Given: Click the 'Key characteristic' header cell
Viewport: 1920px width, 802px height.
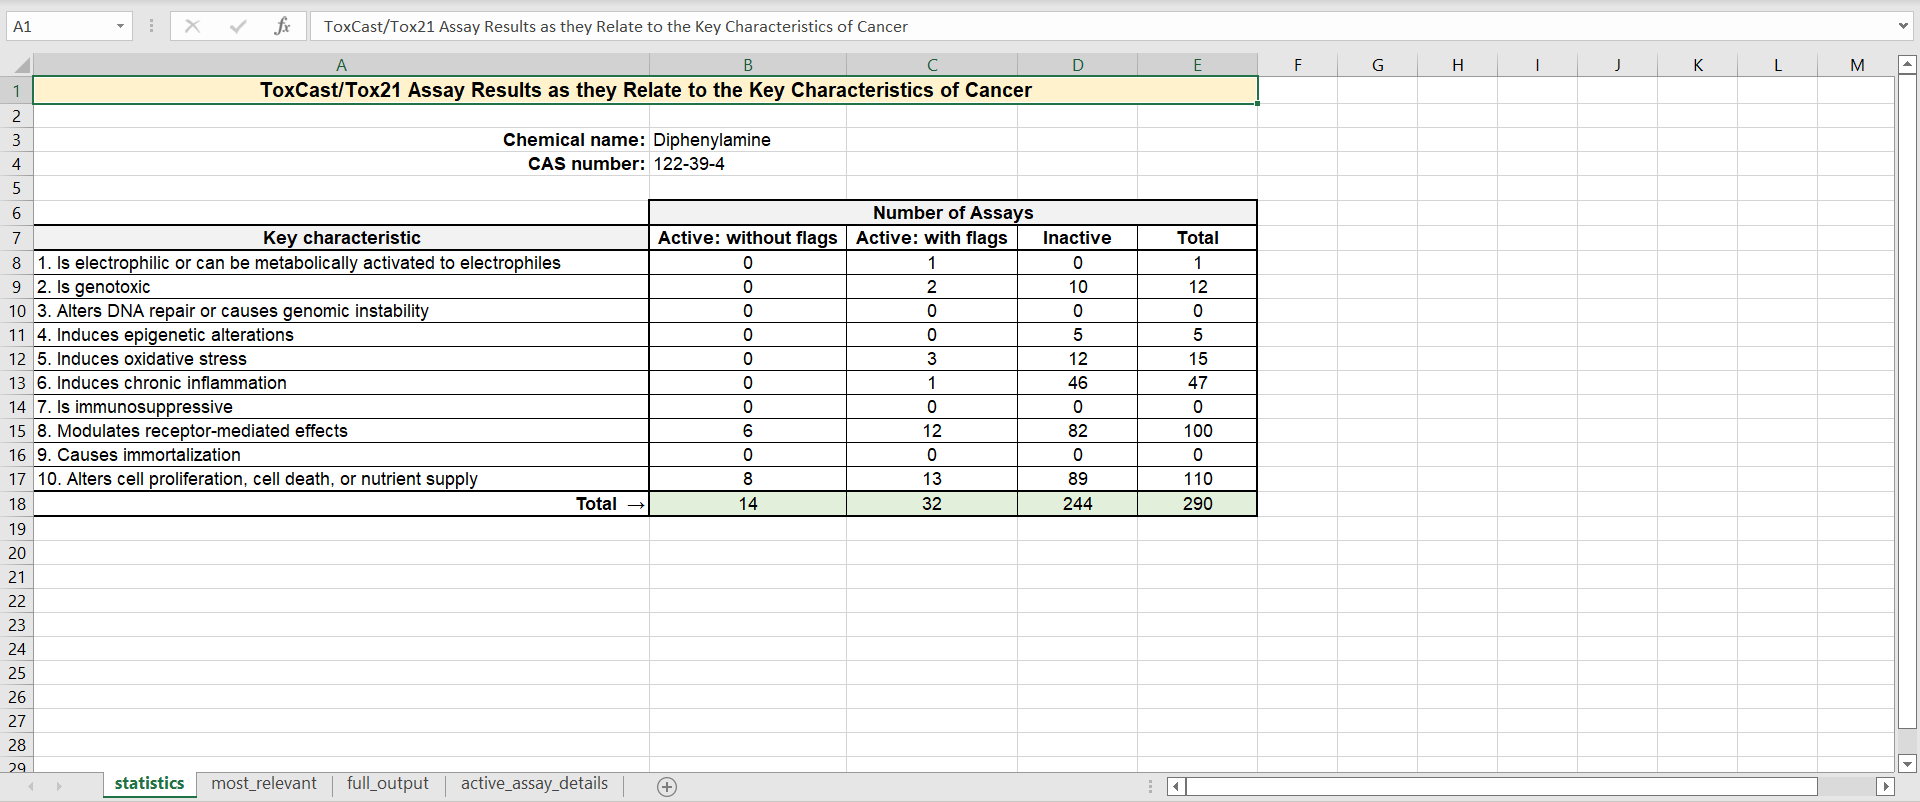Looking at the screenshot, I should pyautogui.click(x=341, y=238).
